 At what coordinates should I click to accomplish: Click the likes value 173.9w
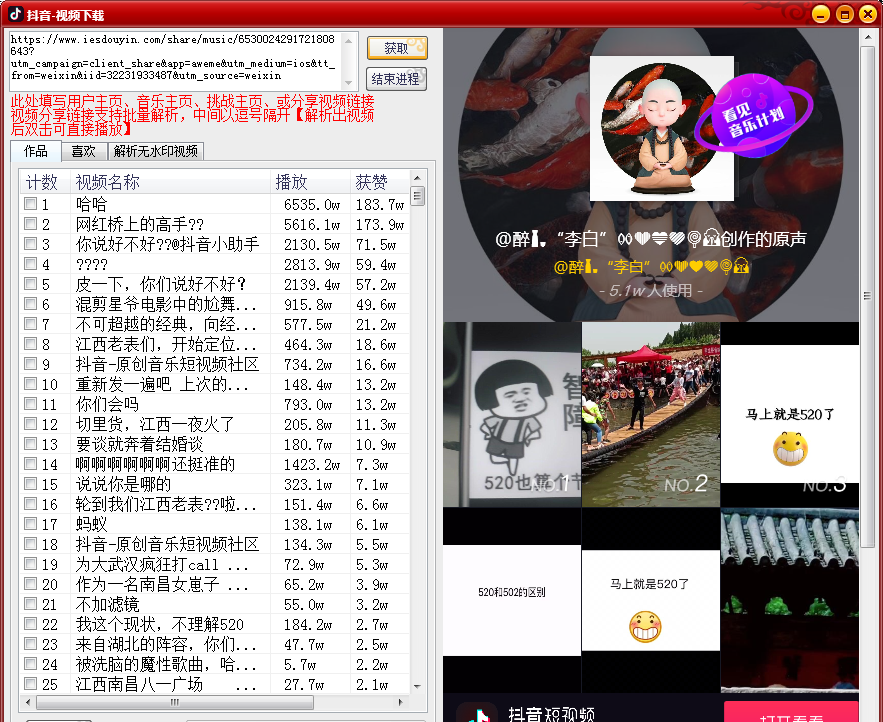380,224
